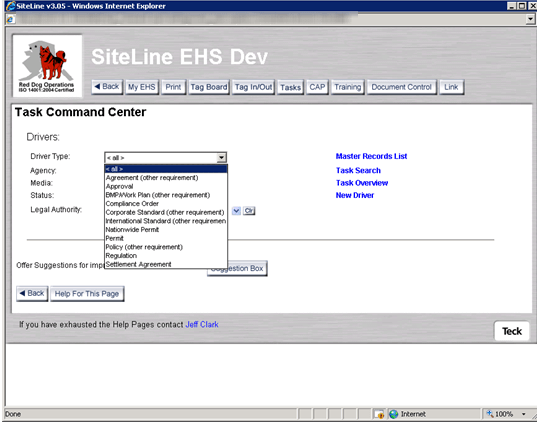The image size is (537, 424).
Task: Click the Clr button beside Legal Authority
Action: [249, 211]
